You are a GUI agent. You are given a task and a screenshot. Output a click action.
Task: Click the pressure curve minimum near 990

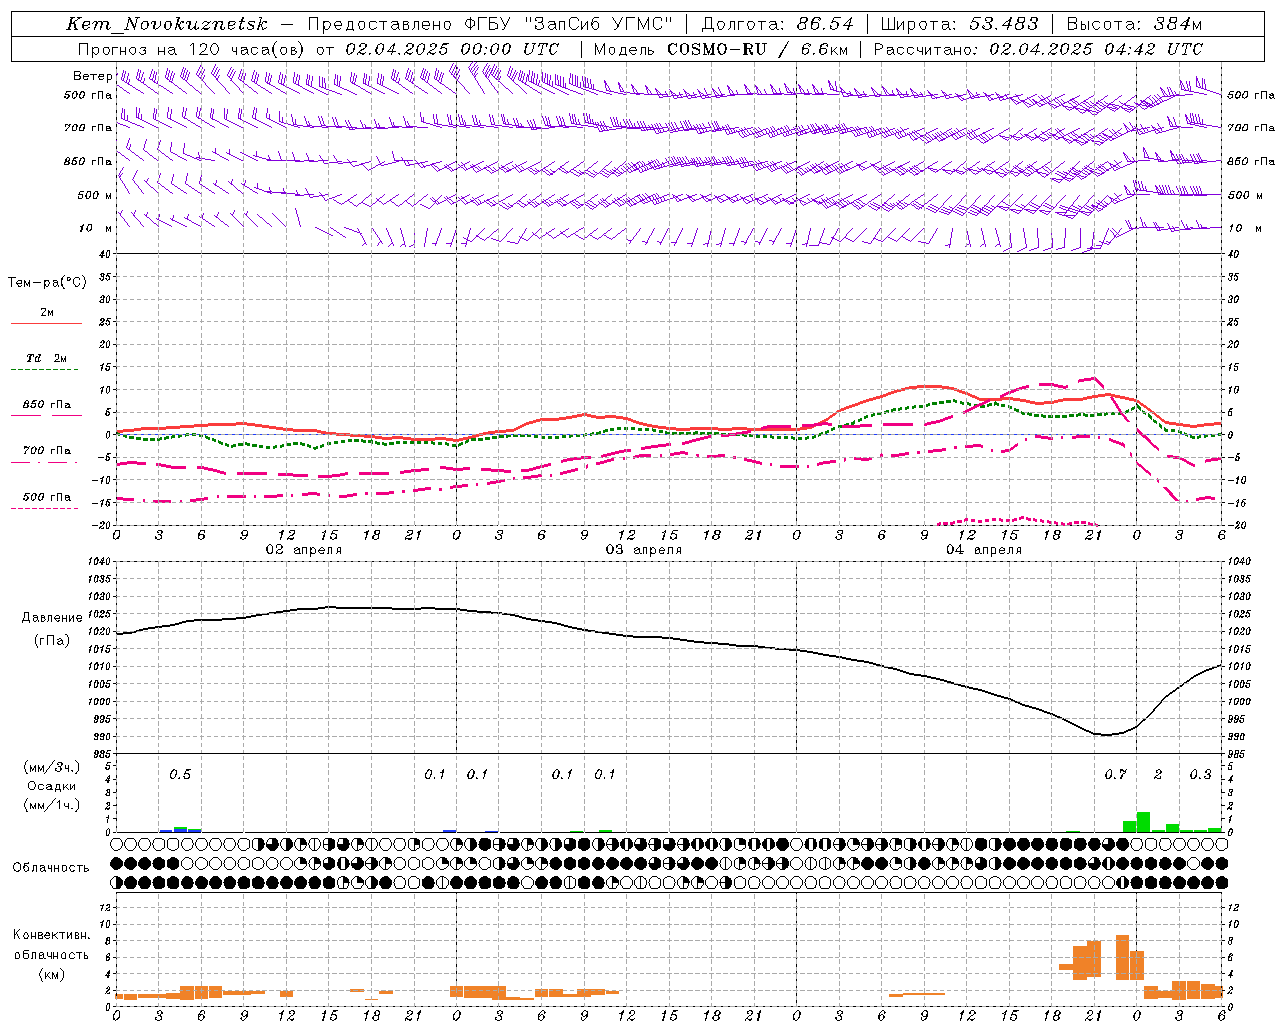1107,735
